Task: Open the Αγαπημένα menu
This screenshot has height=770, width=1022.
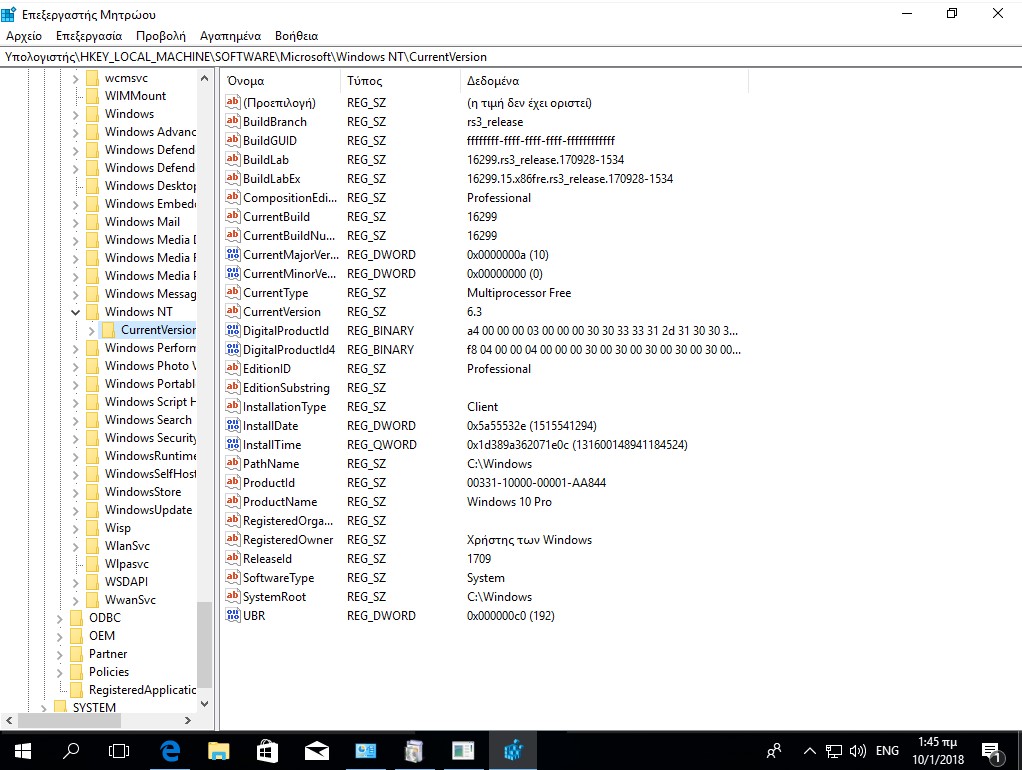Action: 230,36
